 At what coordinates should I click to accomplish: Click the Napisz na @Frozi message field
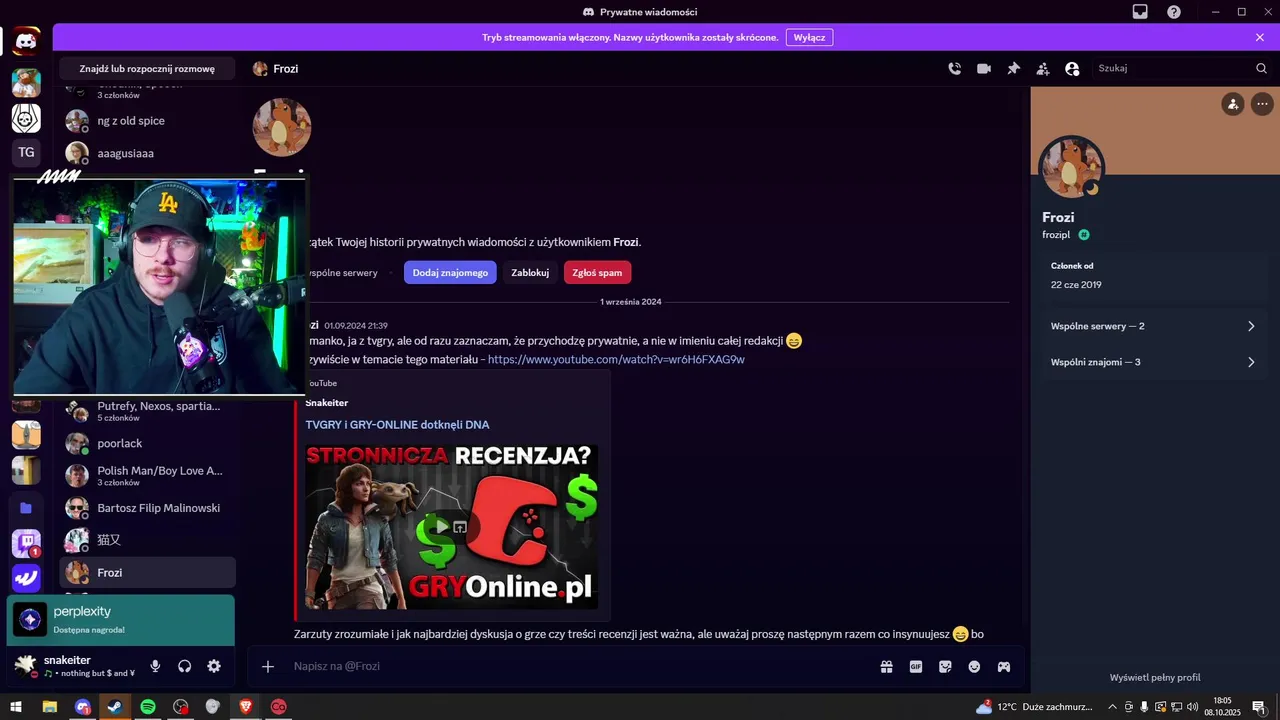tap(580, 666)
